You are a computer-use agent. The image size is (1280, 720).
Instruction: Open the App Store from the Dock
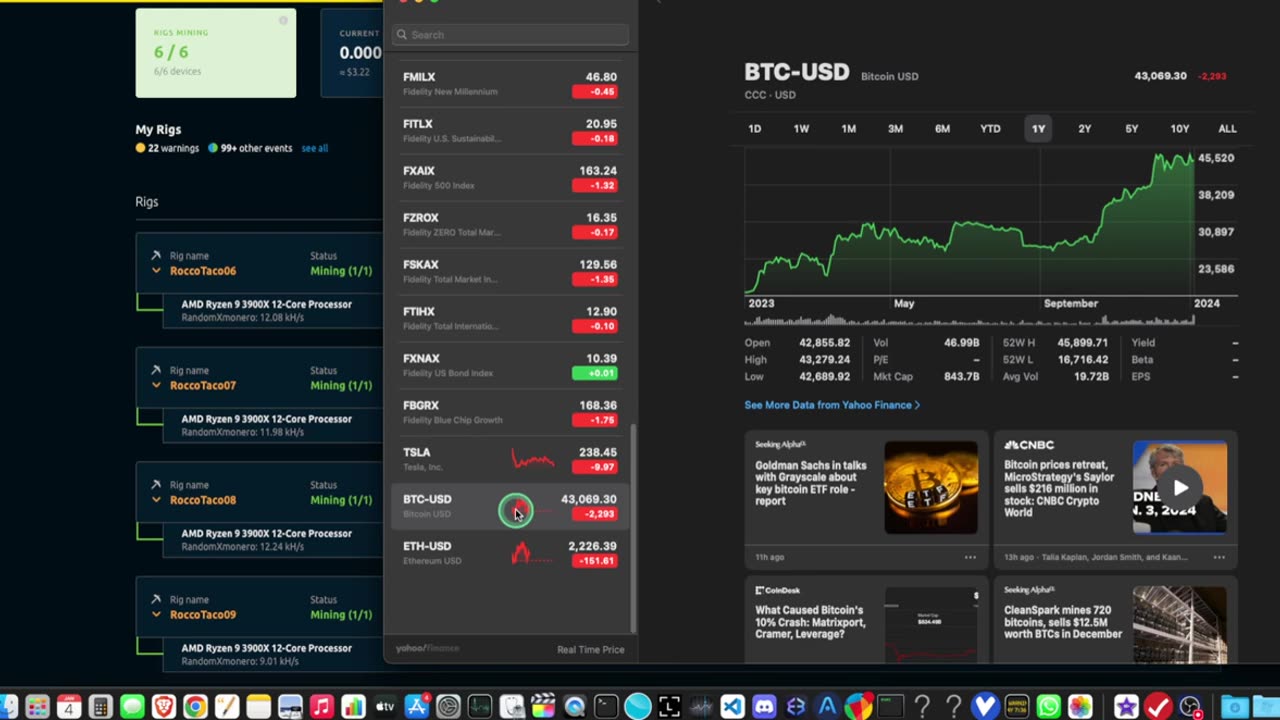(x=417, y=707)
